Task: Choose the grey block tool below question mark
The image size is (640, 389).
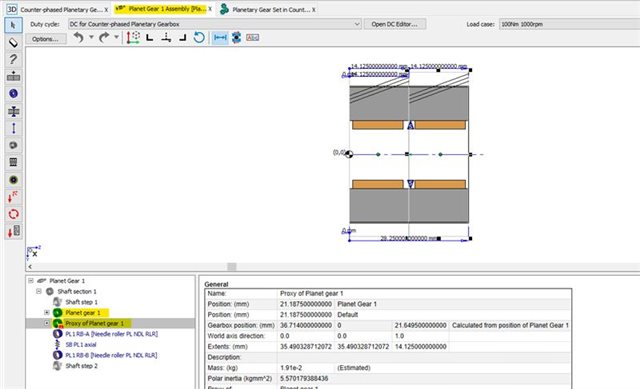Action: coord(13,76)
